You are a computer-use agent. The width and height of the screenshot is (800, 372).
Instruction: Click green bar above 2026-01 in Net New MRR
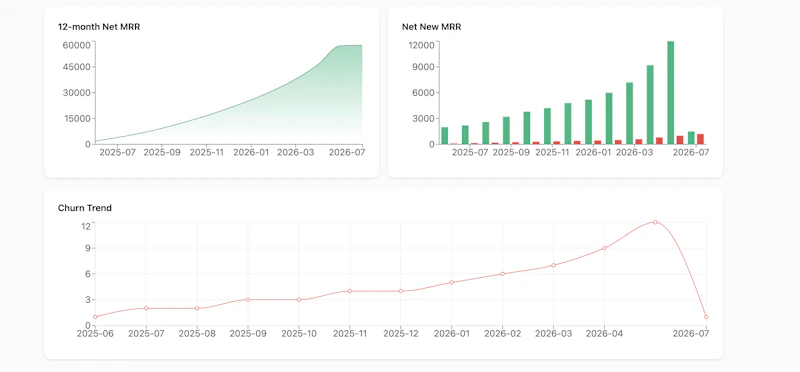point(588,122)
